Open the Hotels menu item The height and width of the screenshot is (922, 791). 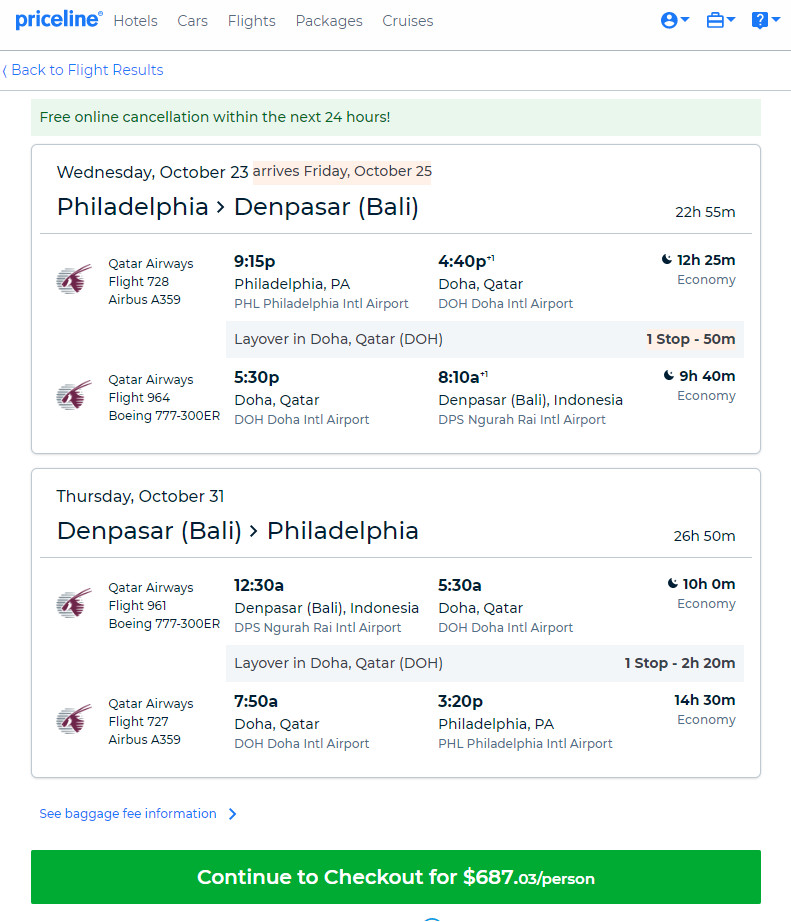135,21
